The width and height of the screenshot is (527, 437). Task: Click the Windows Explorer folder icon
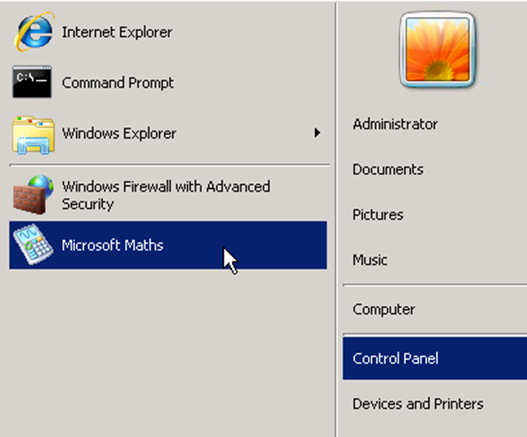(x=33, y=135)
